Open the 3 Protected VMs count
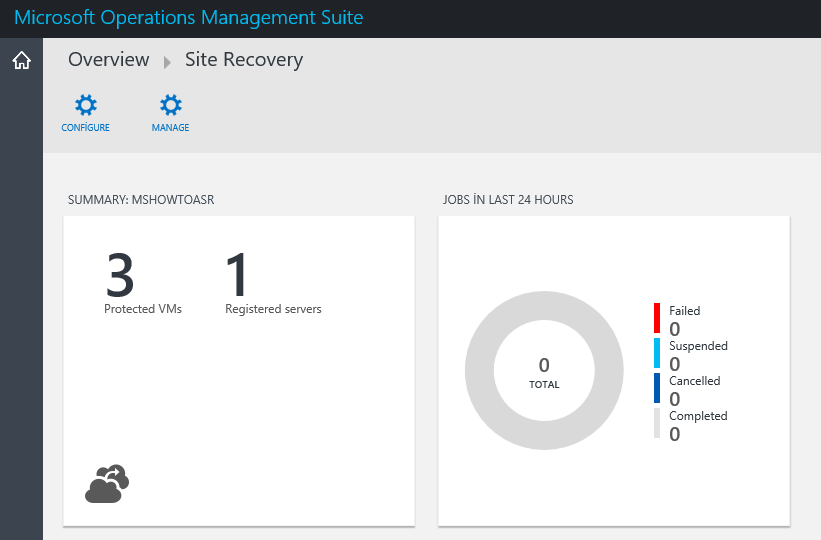Image resolution: width=821 pixels, height=540 pixels. [120, 275]
